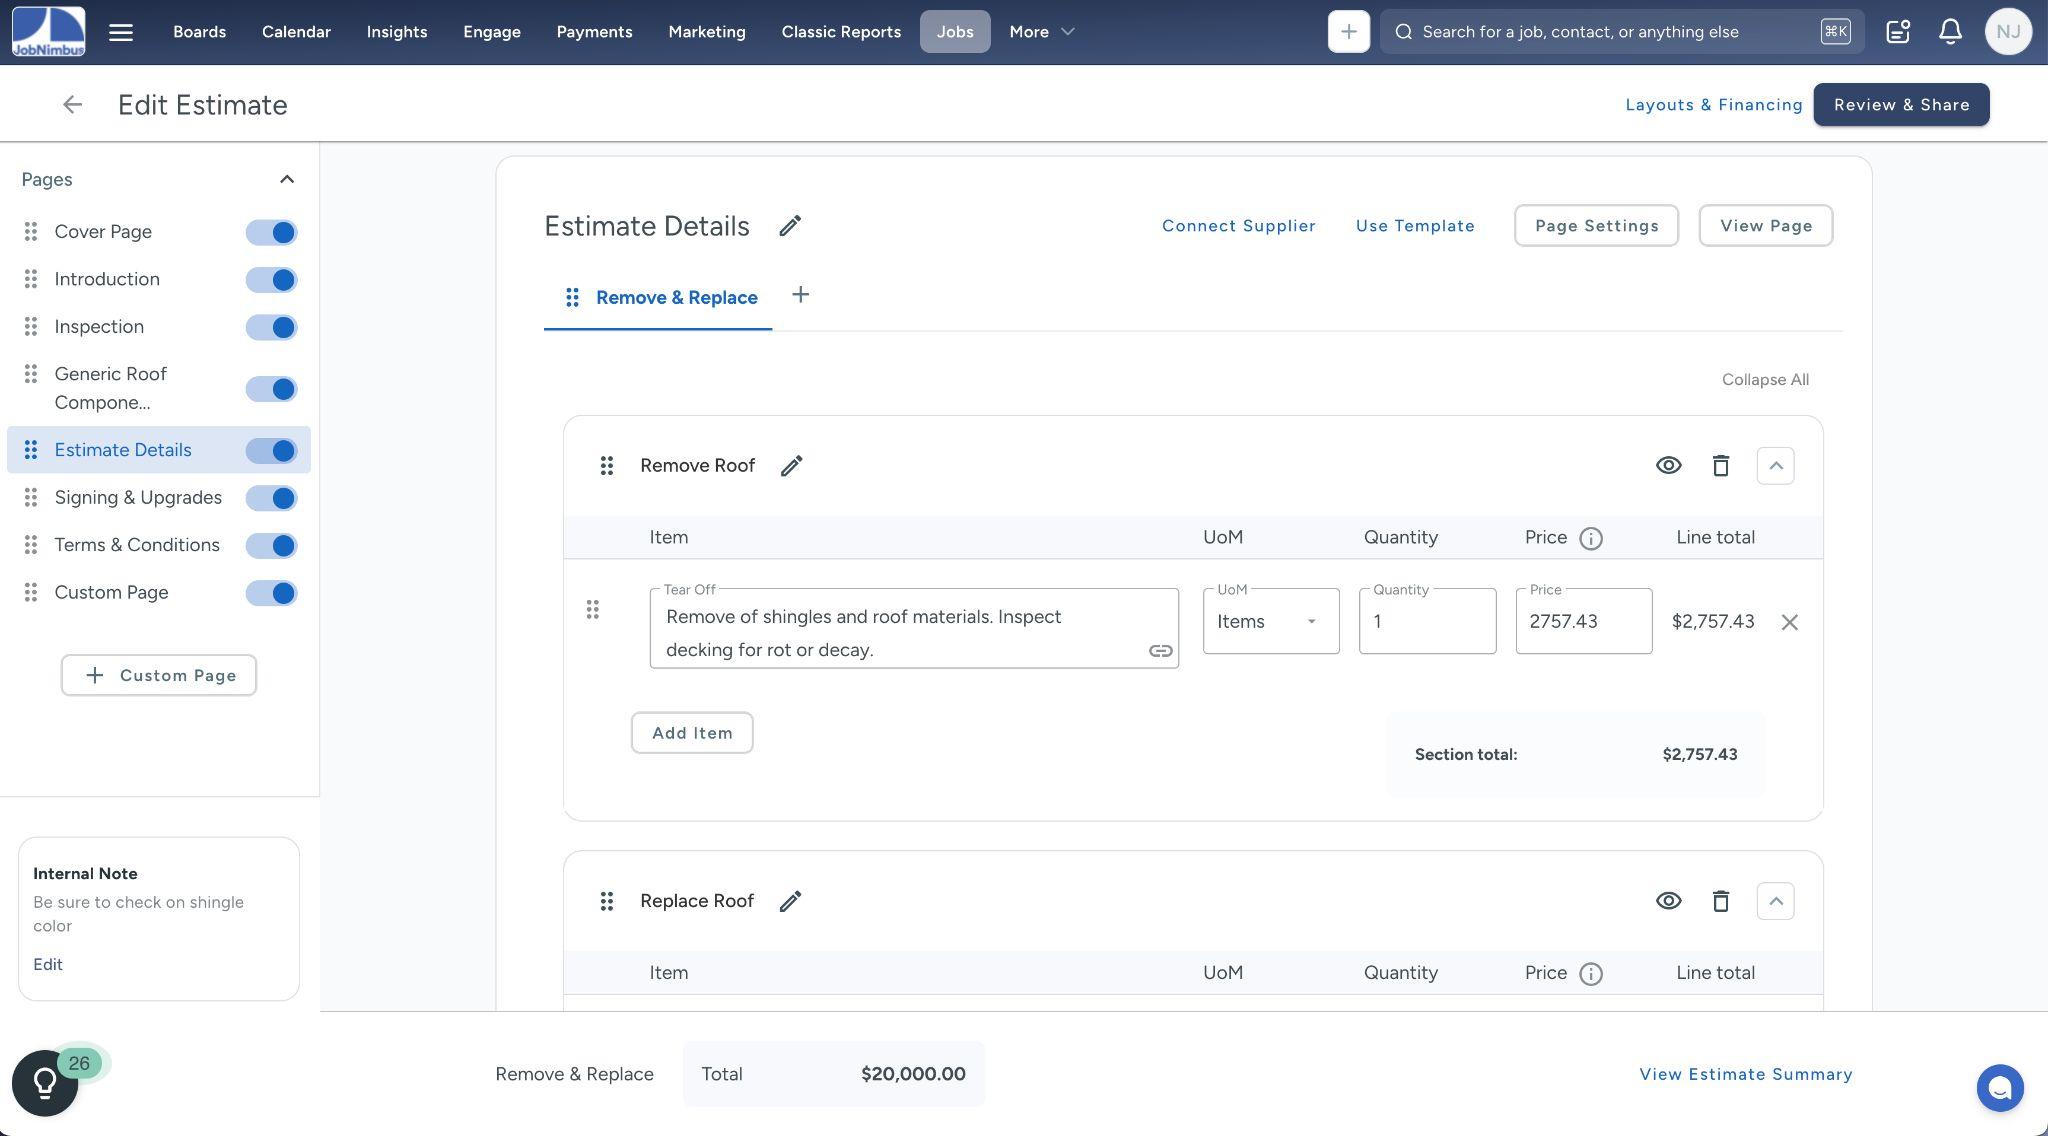
Task: Disable the Inspection page toggle
Action: click(x=271, y=327)
